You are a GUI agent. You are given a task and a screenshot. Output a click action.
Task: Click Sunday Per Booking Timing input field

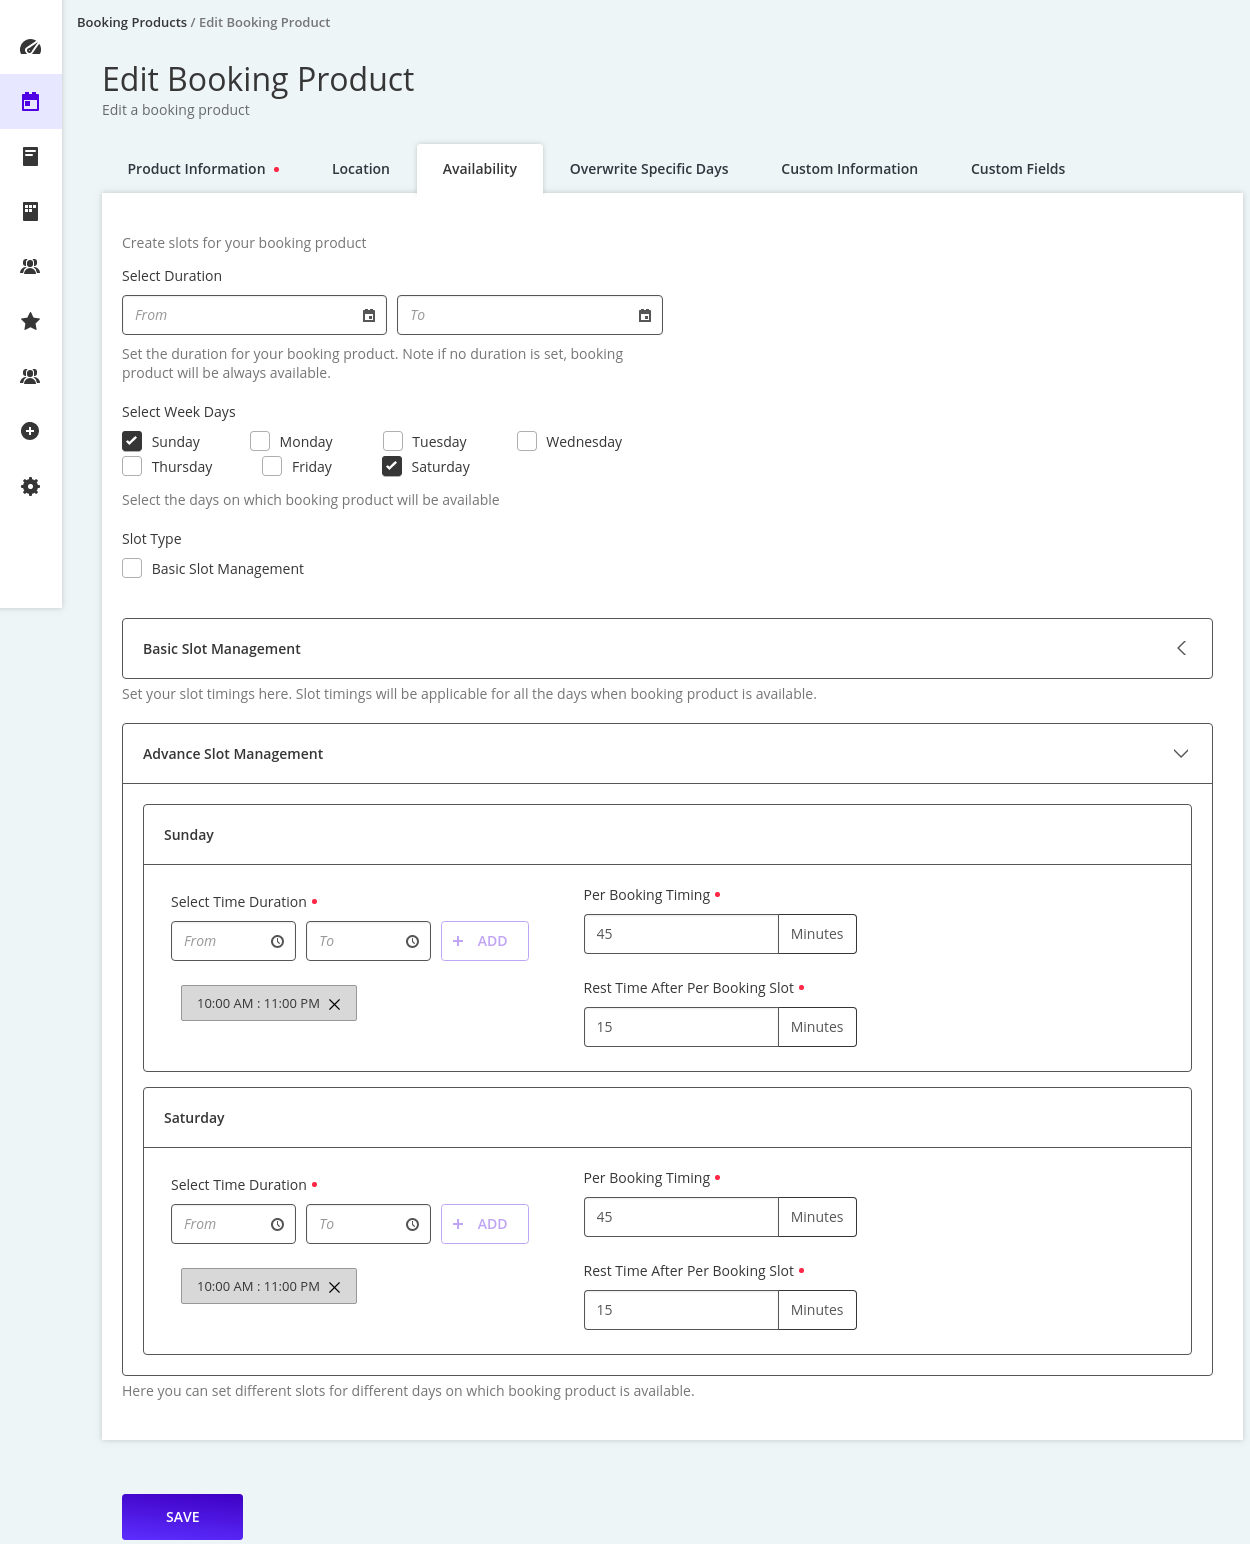tap(681, 934)
